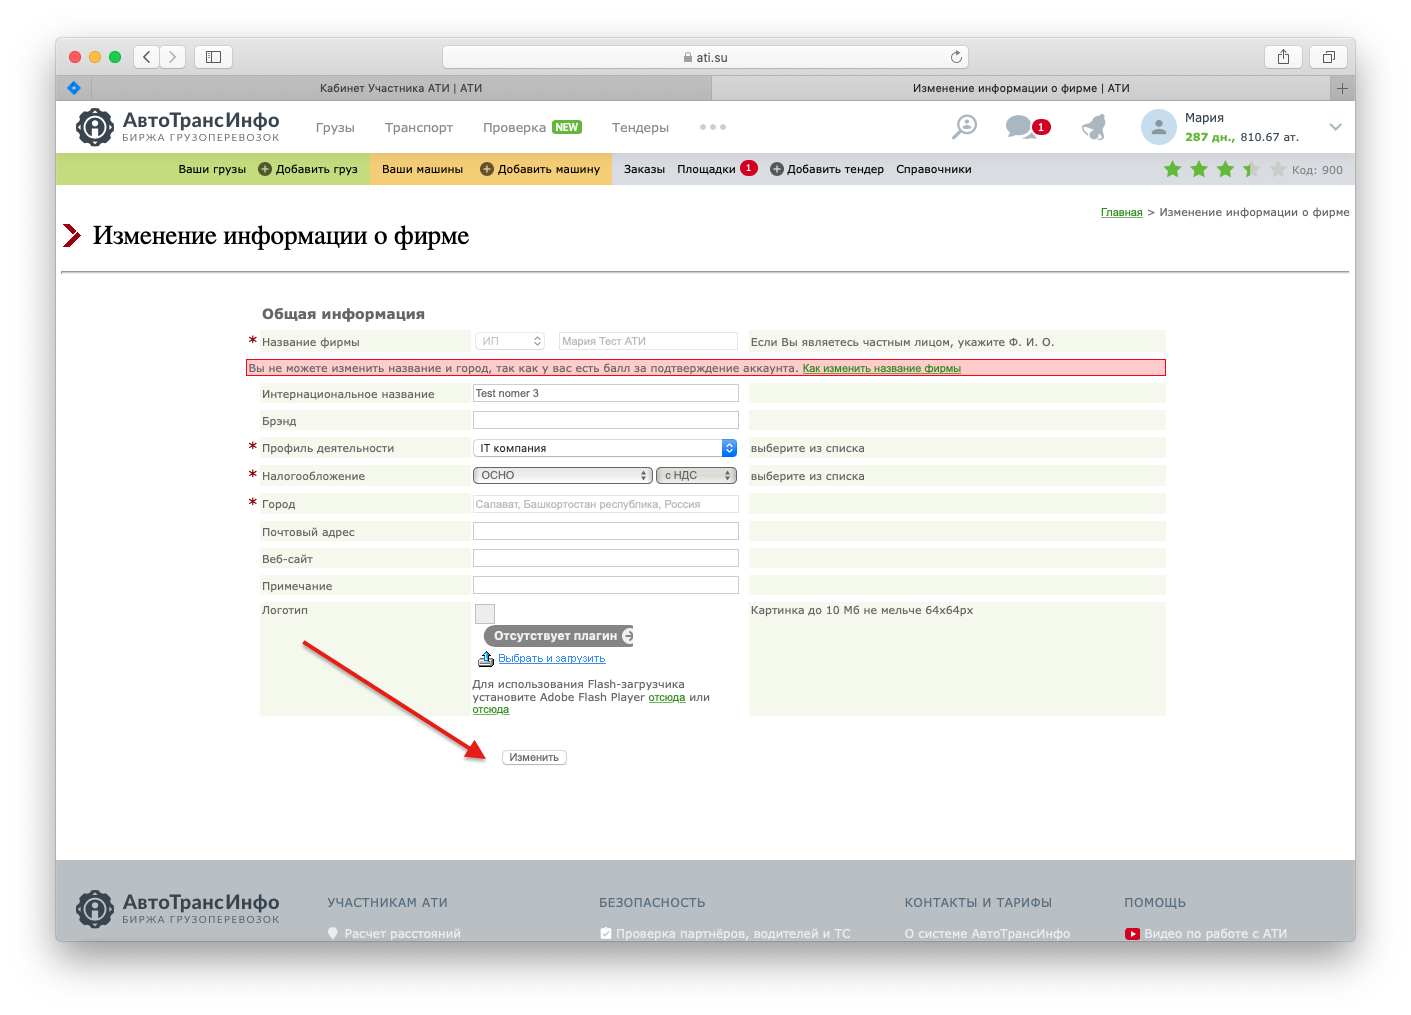Click the Safari back button
Image resolution: width=1411 pixels, height=1015 pixels.
pos(147,57)
